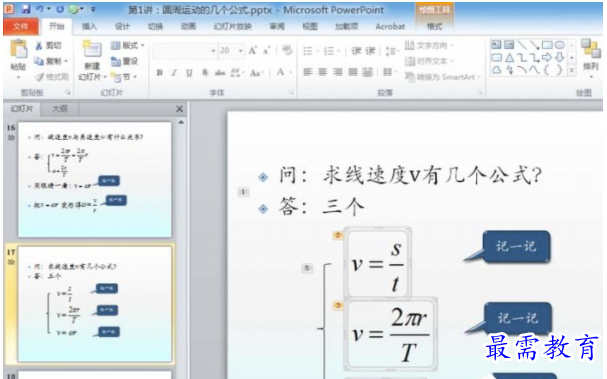607x379 pixels.
Task: Click the Format Painter (格式刷) icon
Action: click(x=39, y=77)
